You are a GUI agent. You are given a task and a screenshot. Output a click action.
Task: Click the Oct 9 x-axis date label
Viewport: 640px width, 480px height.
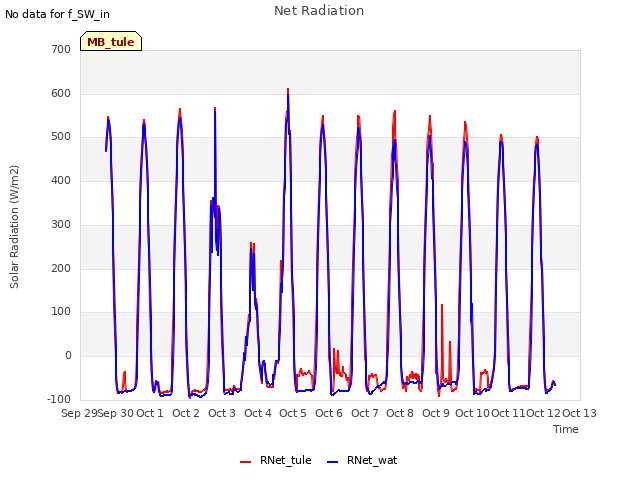click(436, 413)
